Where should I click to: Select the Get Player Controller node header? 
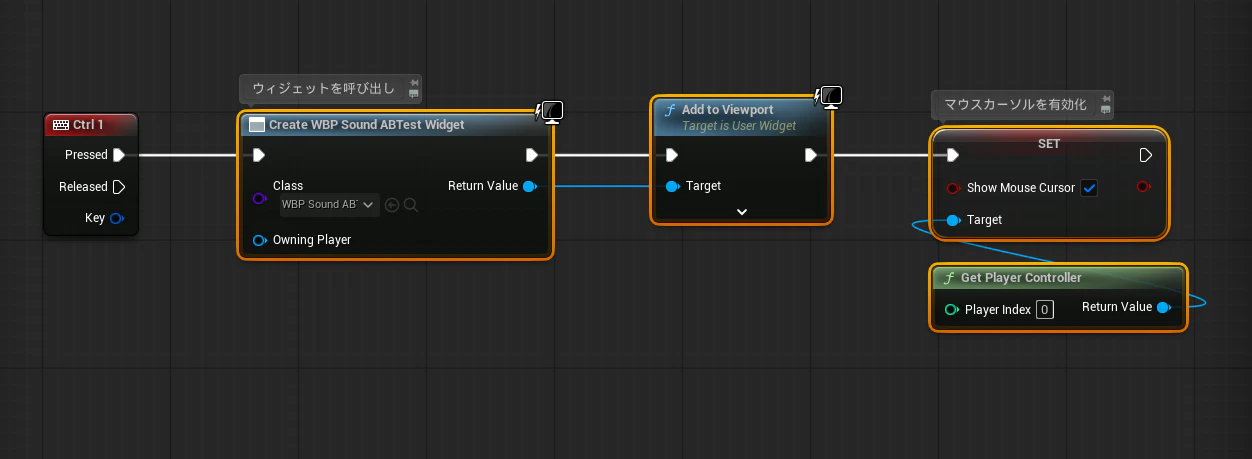pos(1058,278)
